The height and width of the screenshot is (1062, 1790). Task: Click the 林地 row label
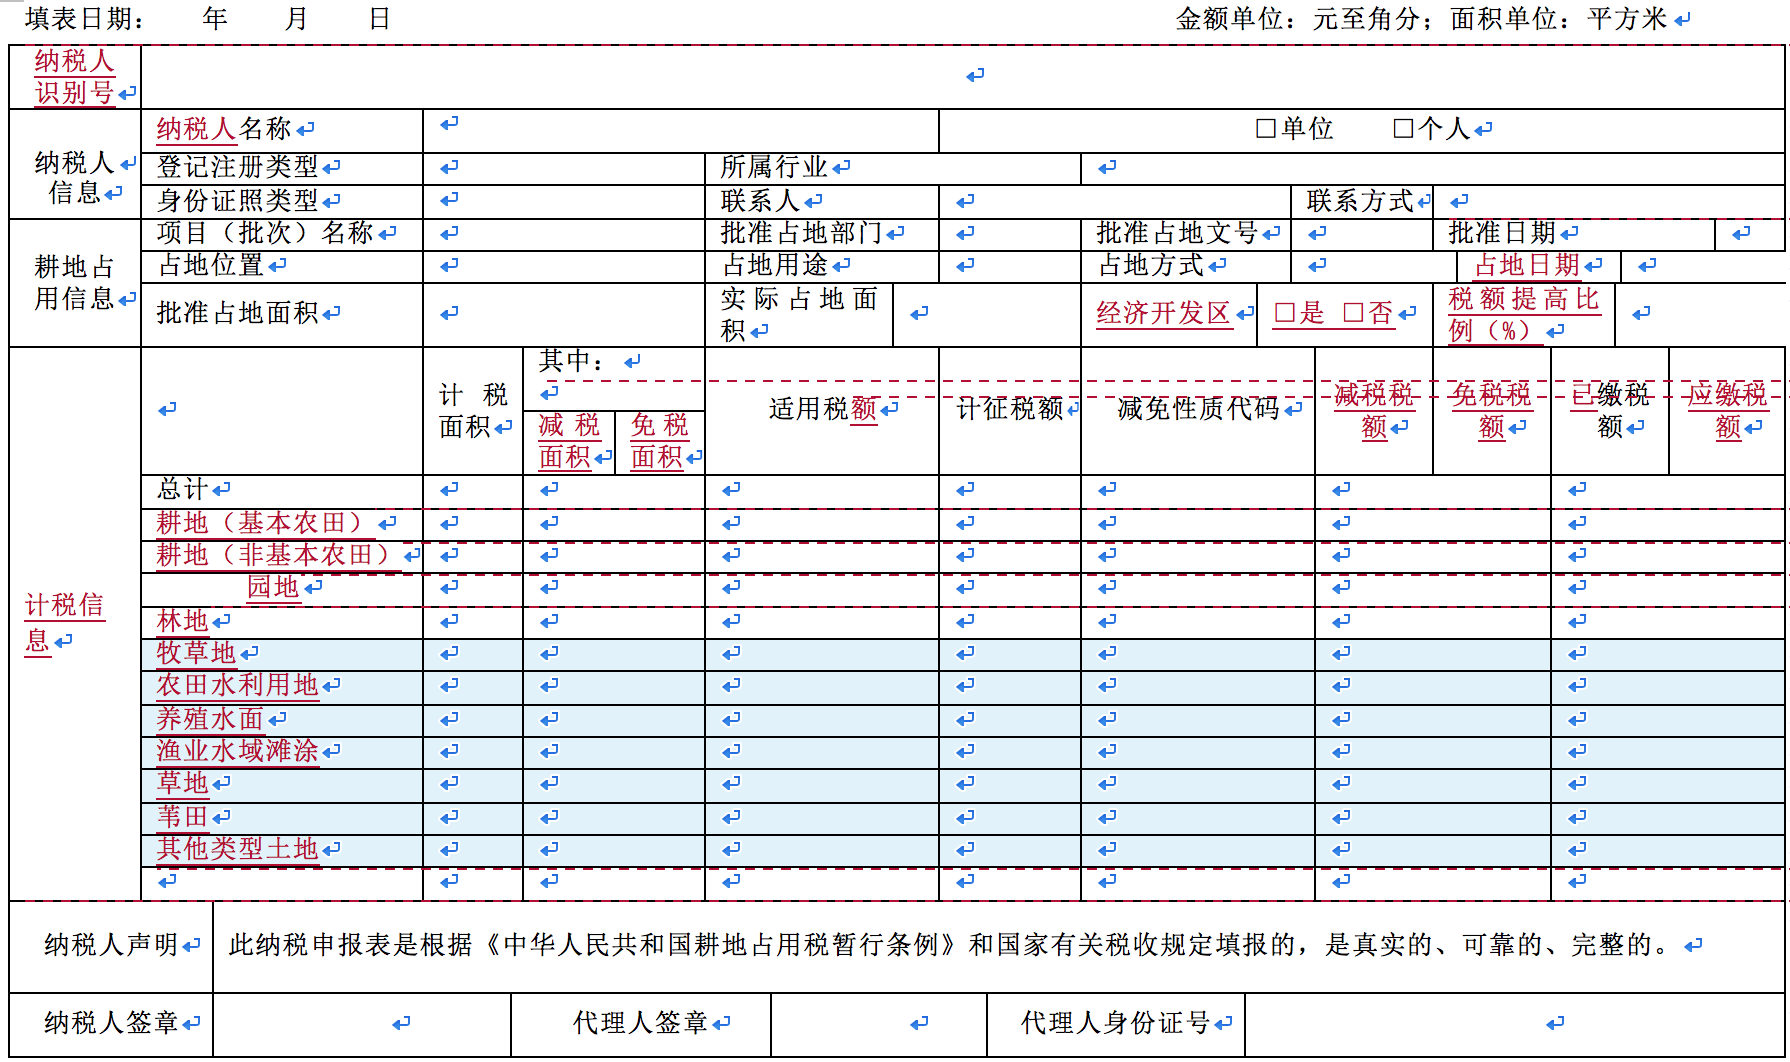click(183, 621)
